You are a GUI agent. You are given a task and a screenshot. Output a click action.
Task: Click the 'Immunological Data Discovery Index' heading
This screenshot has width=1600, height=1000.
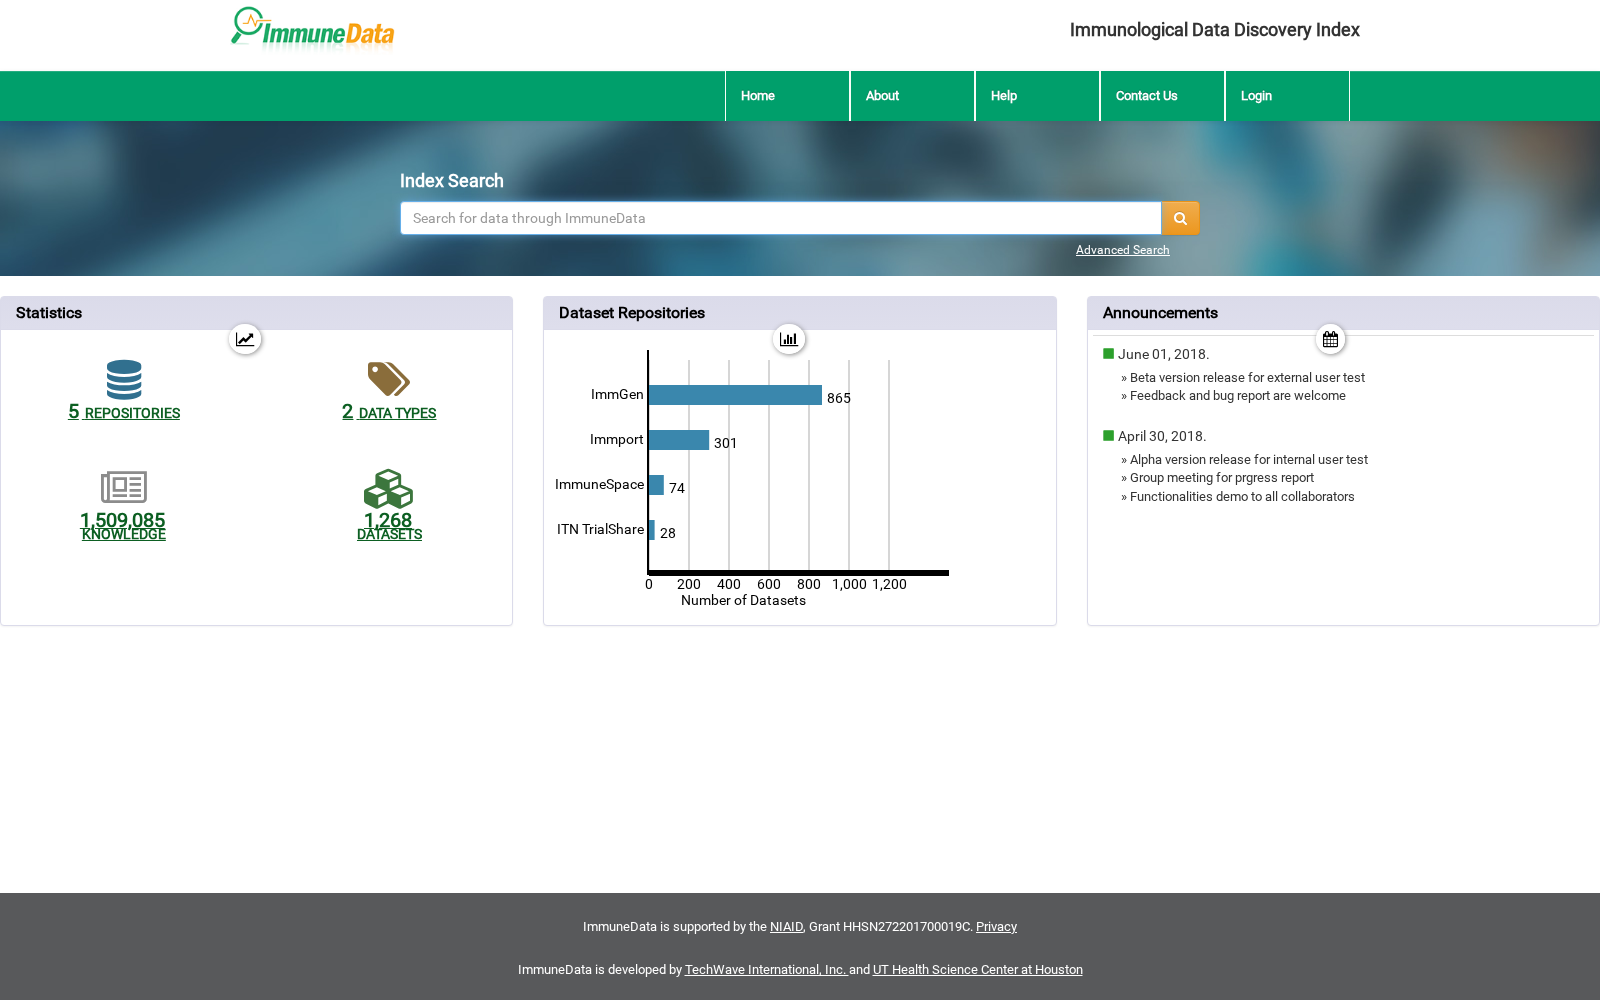coord(1214,30)
